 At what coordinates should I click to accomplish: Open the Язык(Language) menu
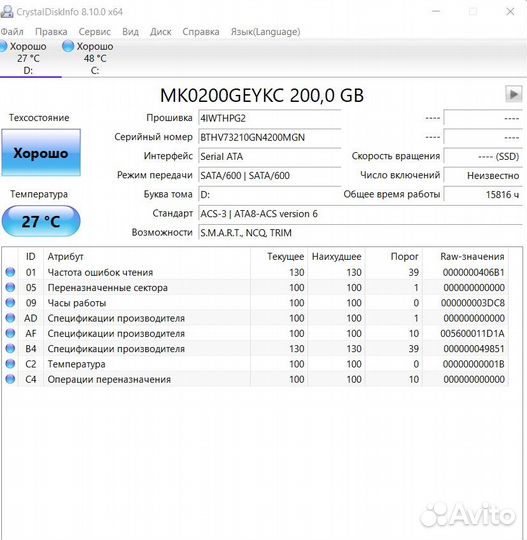pyautogui.click(x=265, y=32)
